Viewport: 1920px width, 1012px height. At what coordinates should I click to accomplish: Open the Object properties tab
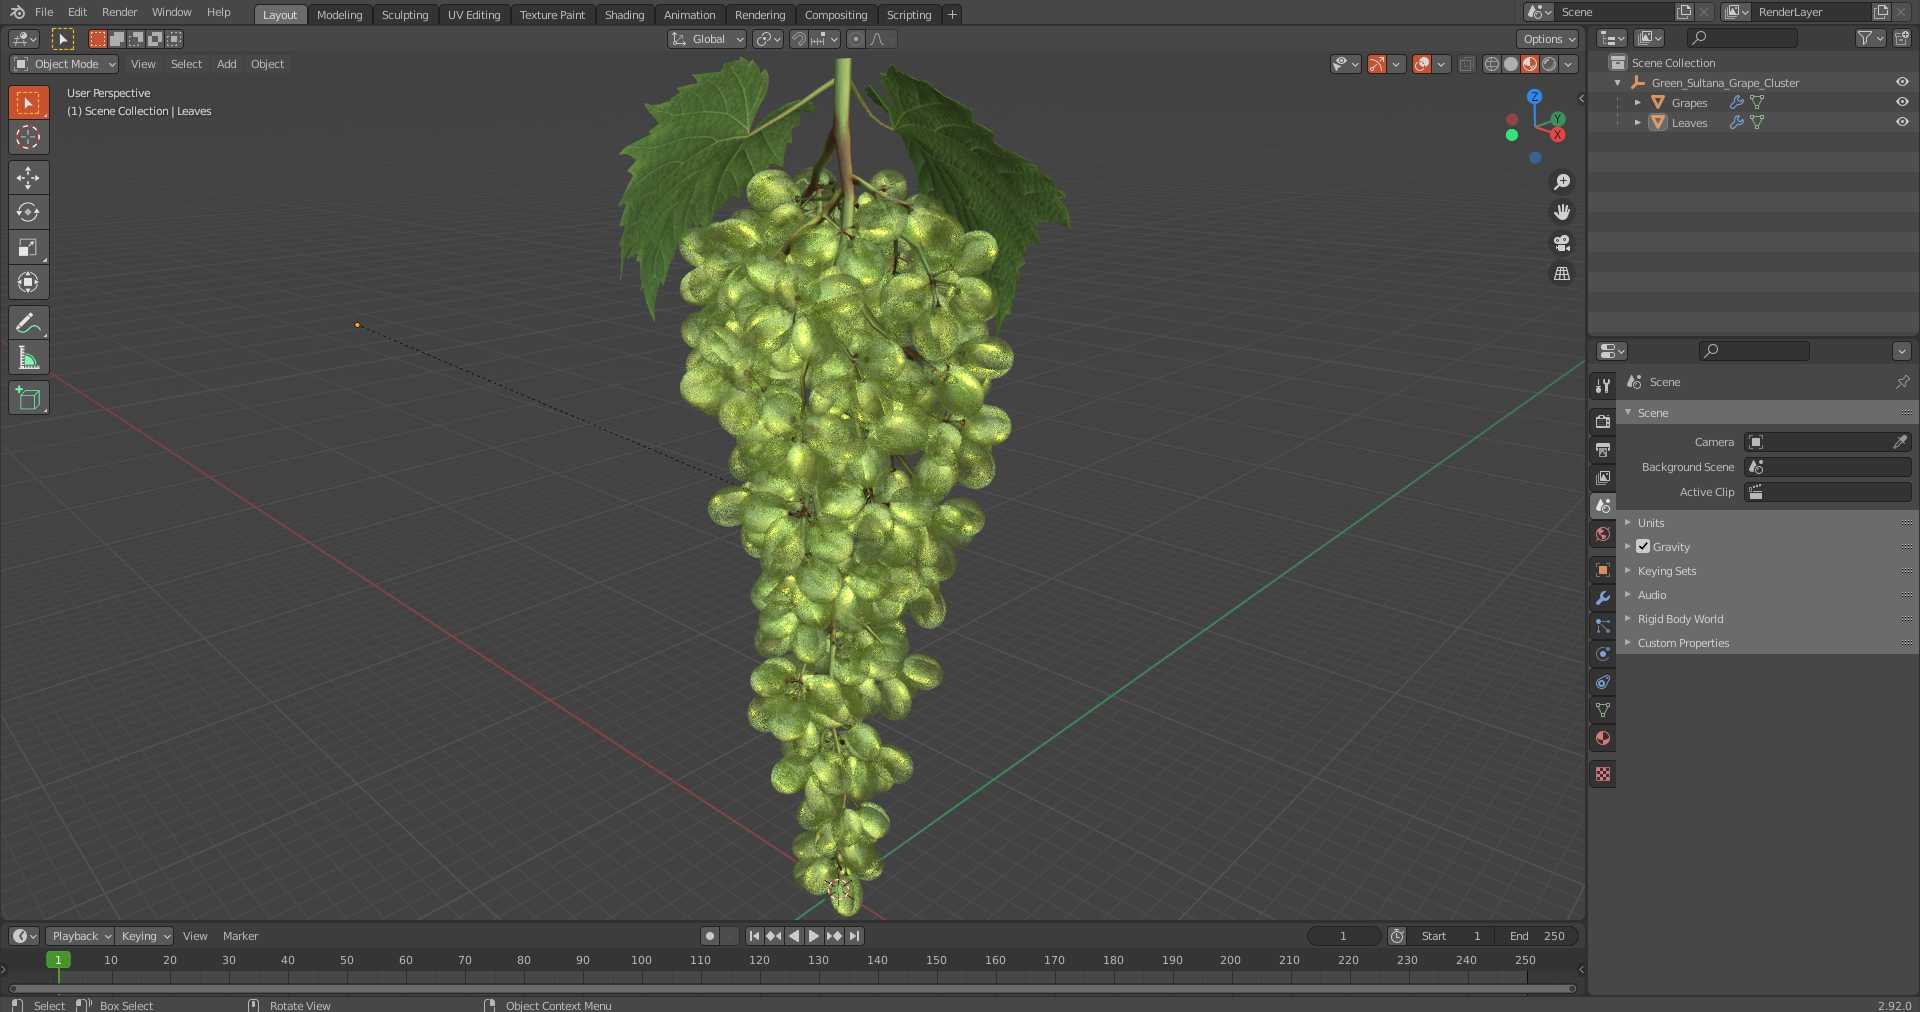(x=1603, y=570)
